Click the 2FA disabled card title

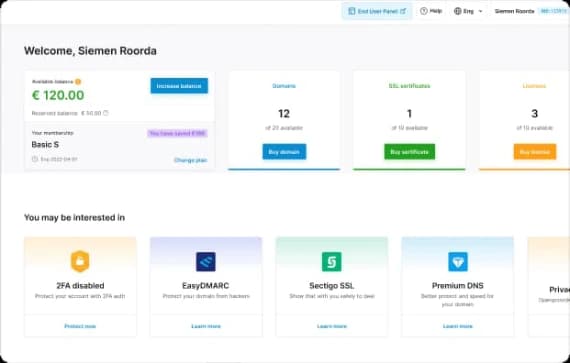[80, 286]
